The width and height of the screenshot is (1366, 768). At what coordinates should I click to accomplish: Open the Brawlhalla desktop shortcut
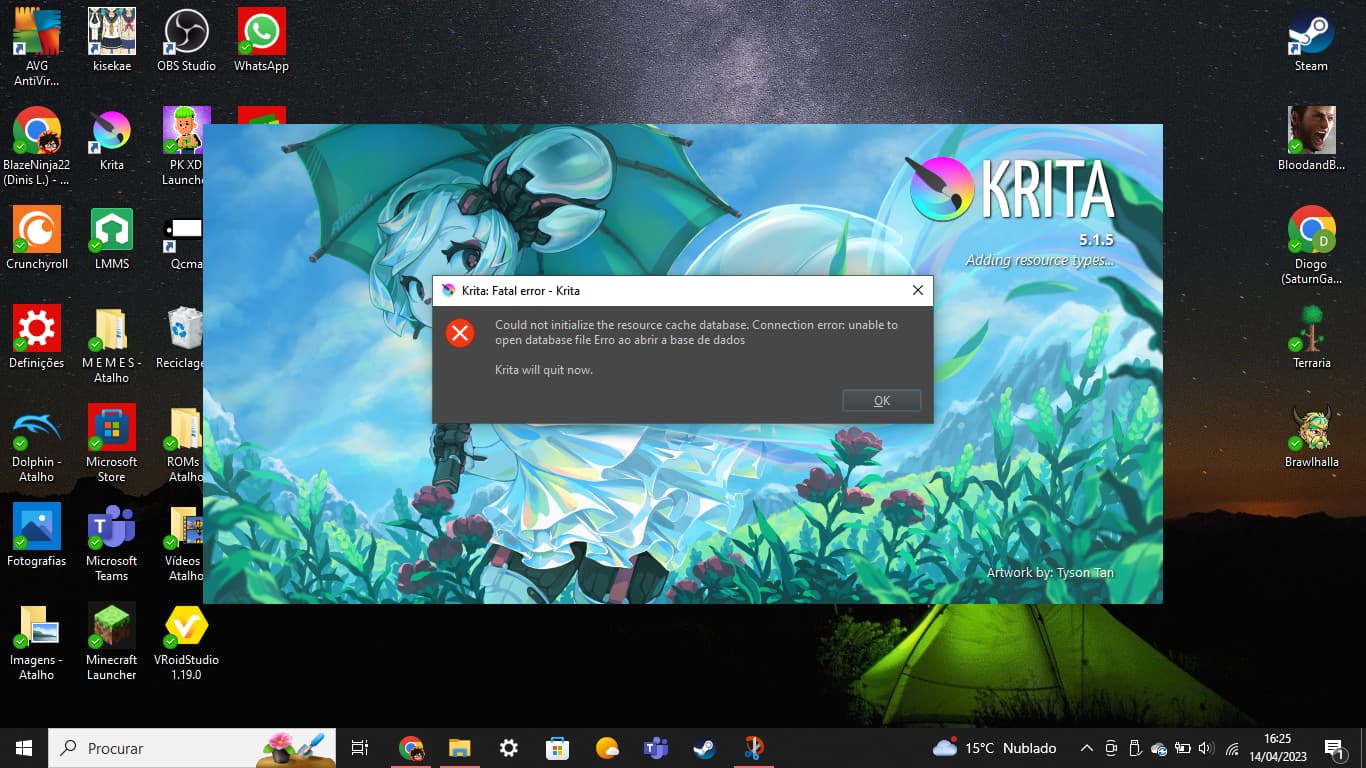point(1311,436)
